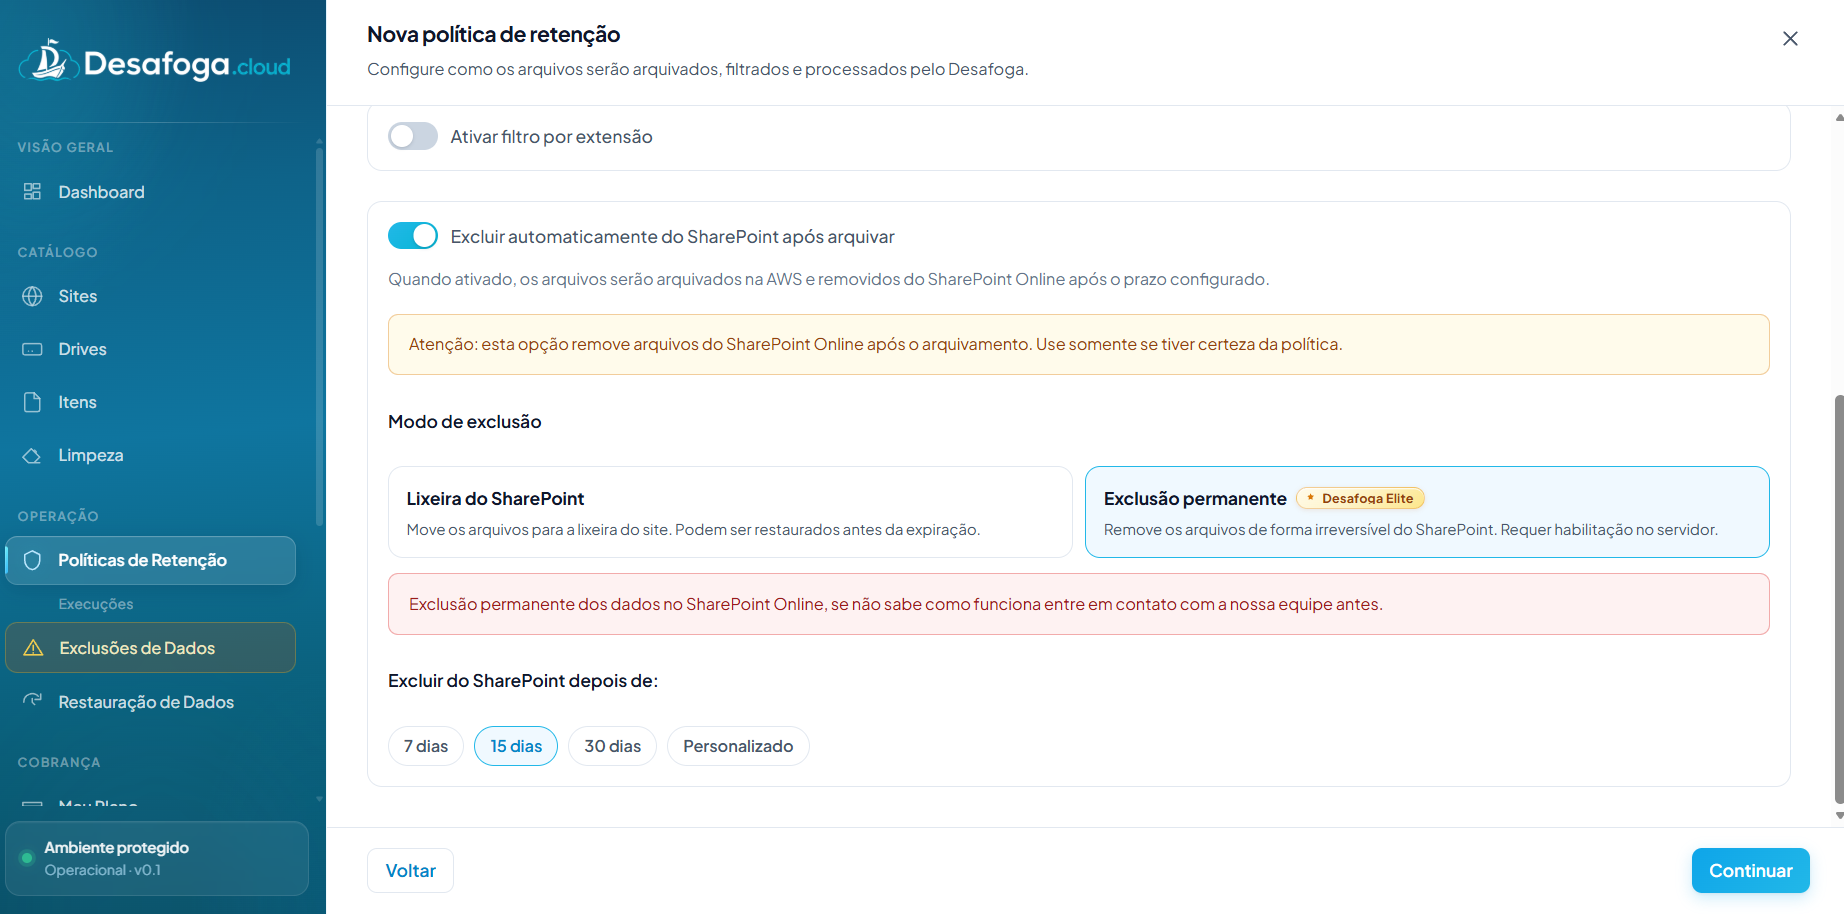Open Drives in the sidebar
This screenshot has height=914, width=1844.
click(x=151, y=349)
